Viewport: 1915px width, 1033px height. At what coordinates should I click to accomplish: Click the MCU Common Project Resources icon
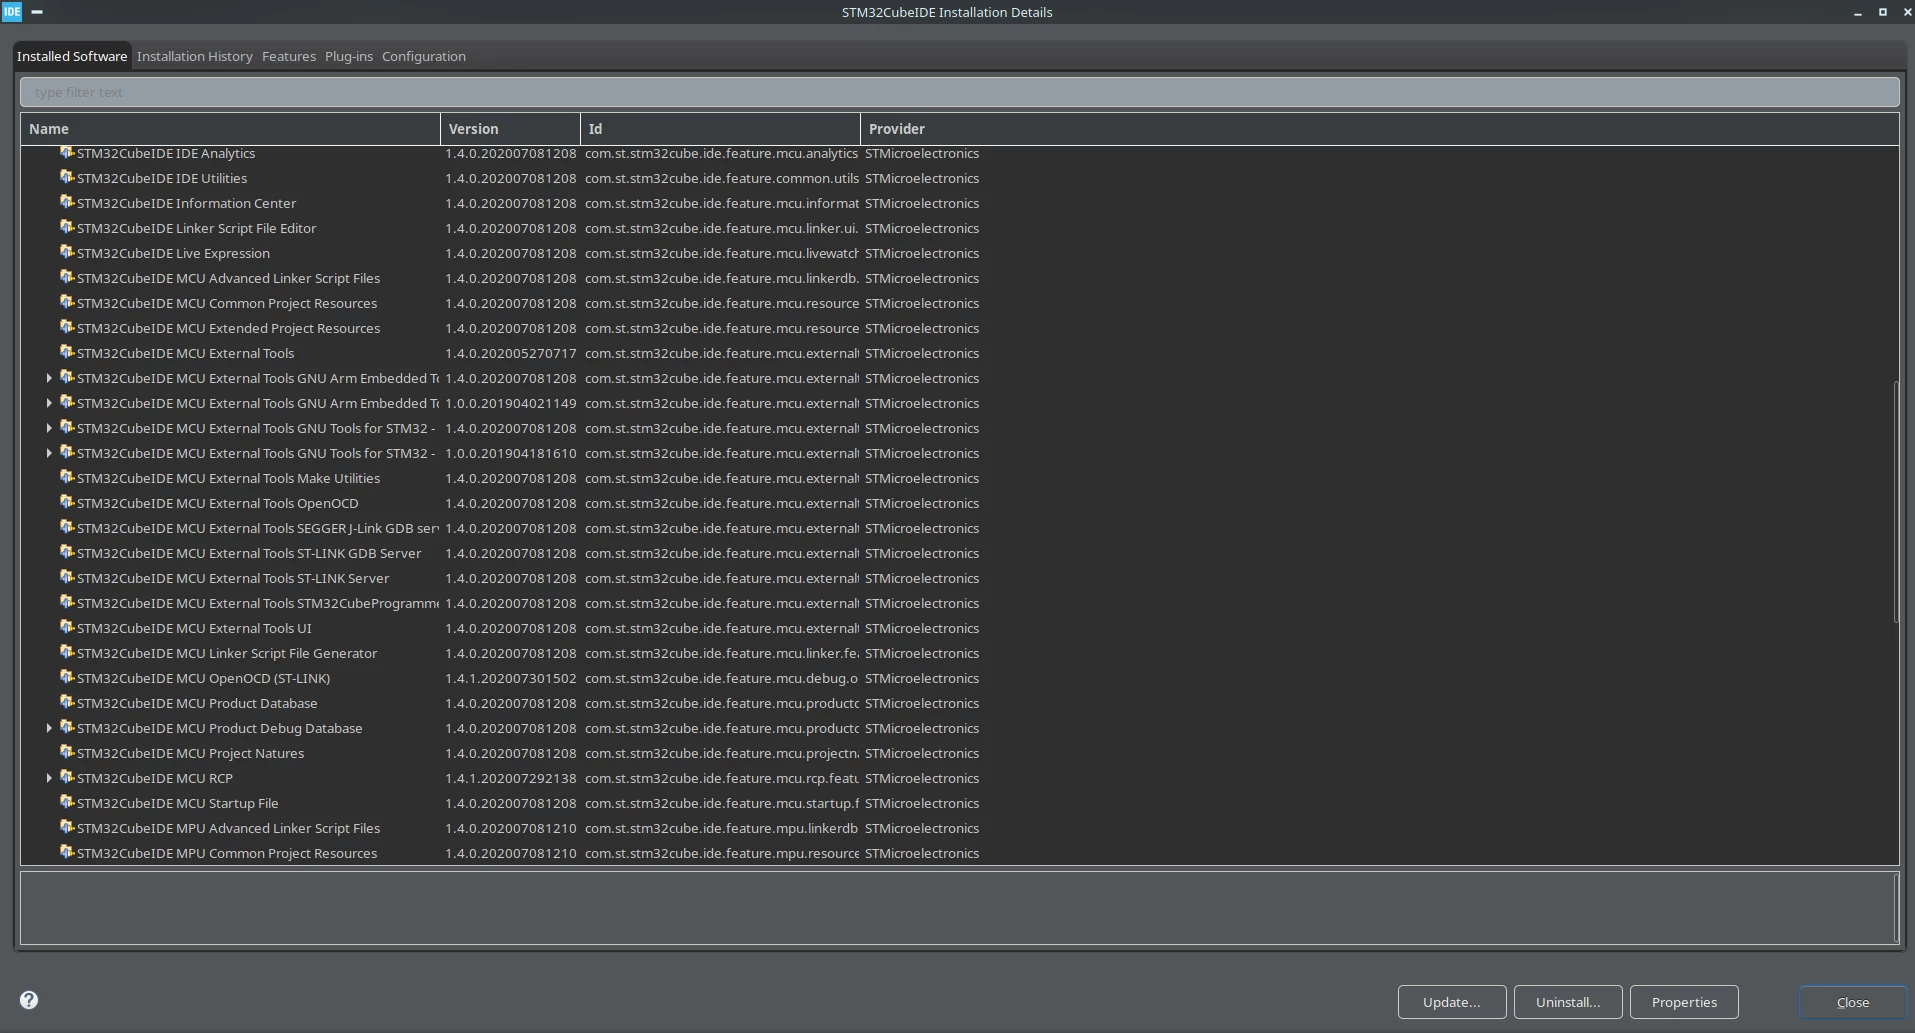67,303
